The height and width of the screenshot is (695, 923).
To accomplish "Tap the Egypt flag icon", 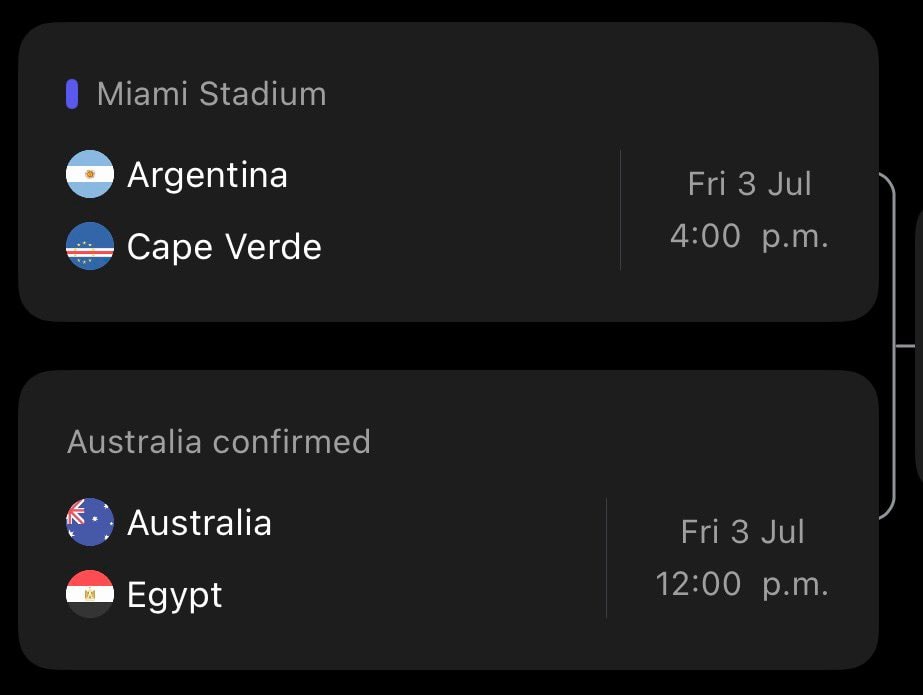I will click(89, 594).
